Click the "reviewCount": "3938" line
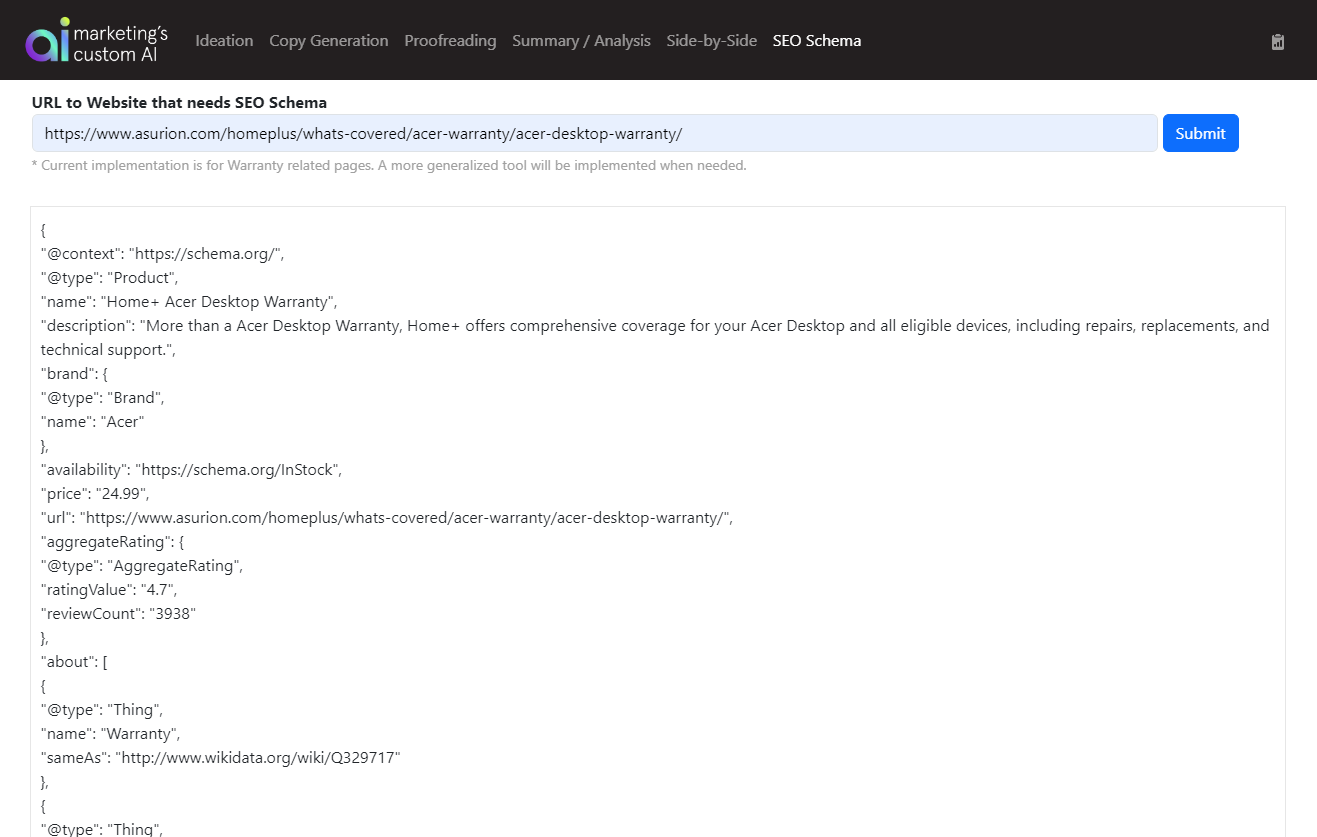 118,614
